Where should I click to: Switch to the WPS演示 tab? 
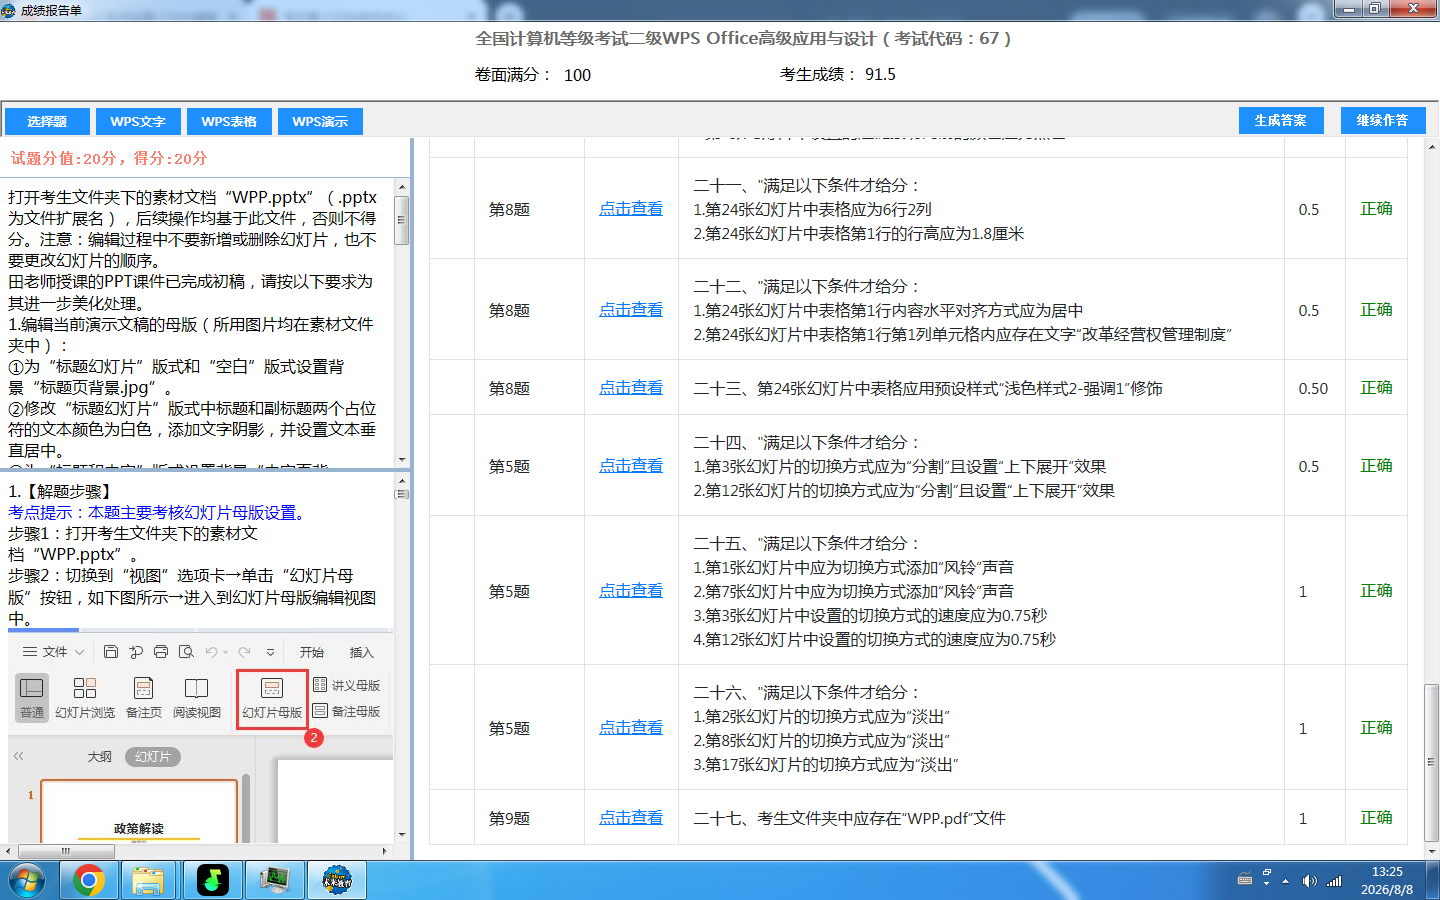point(320,122)
